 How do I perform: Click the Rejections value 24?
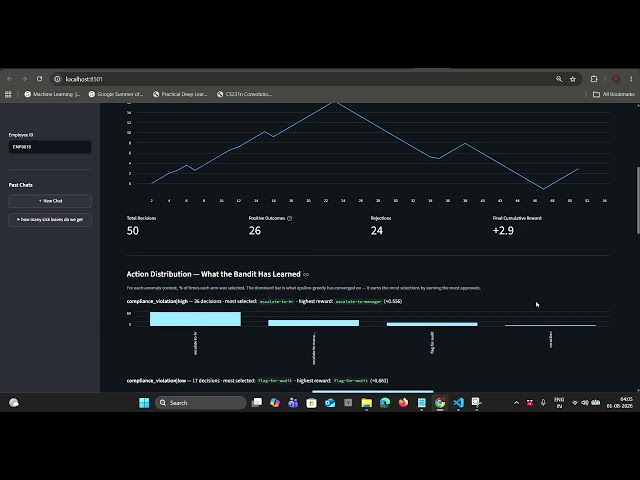click(x=377, y=231)
